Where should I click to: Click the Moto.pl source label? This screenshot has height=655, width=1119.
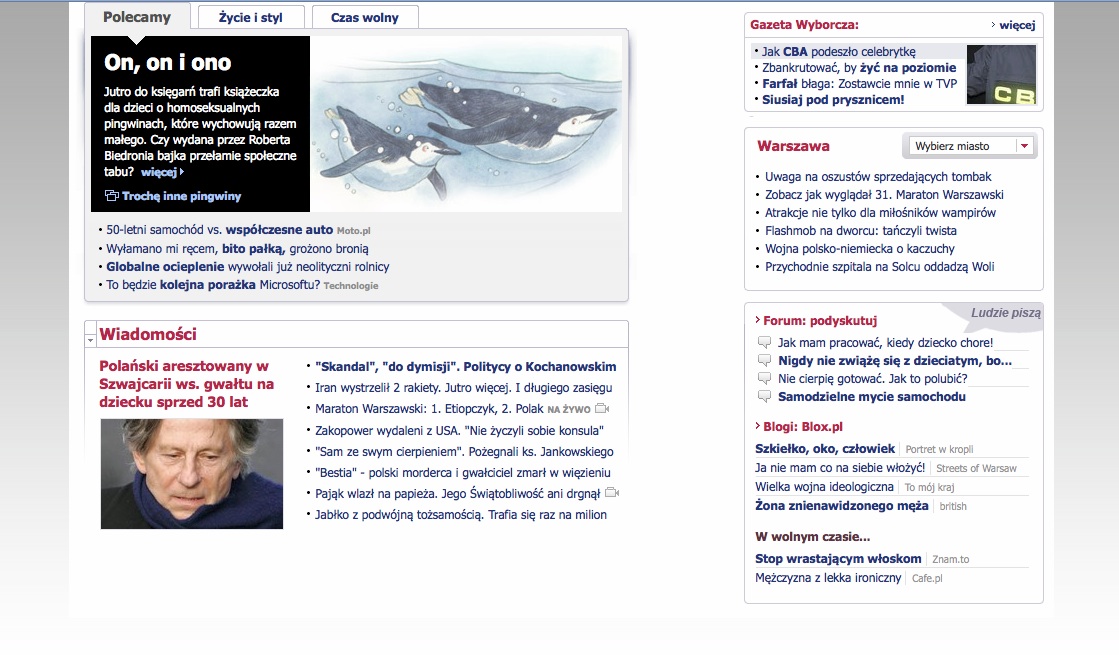pyautogui.click(x=353, y=231)
